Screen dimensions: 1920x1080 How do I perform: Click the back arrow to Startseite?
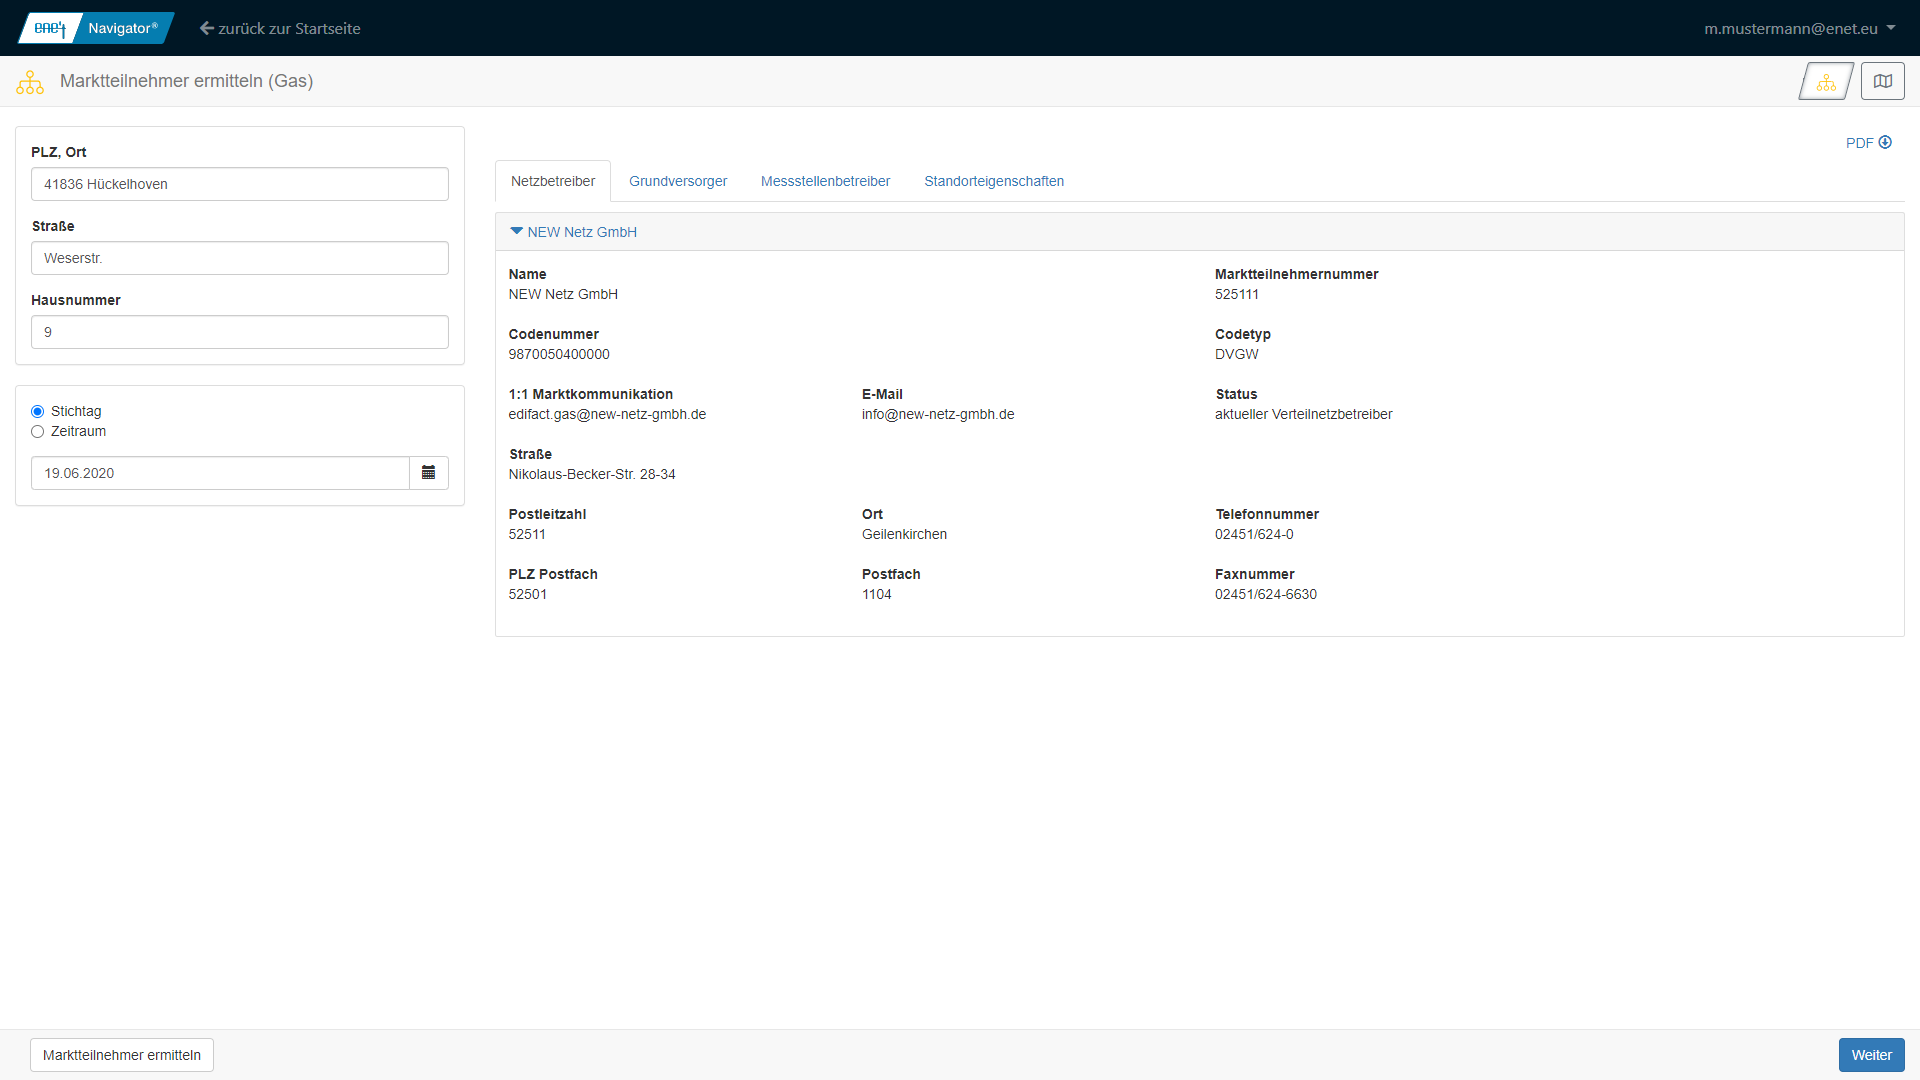click(x=207, y=28)
